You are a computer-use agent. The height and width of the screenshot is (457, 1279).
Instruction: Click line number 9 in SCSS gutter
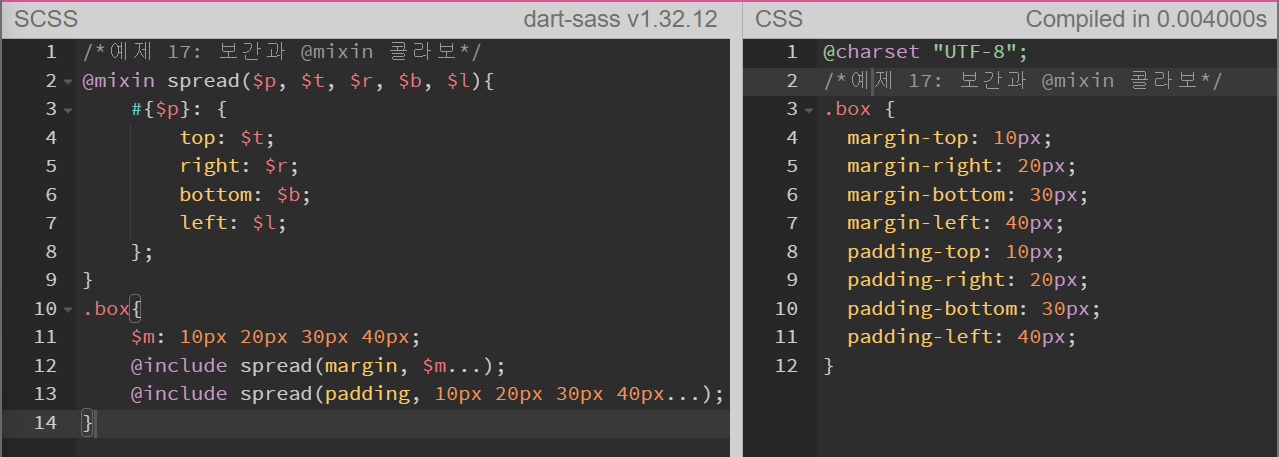click(51, 280)
